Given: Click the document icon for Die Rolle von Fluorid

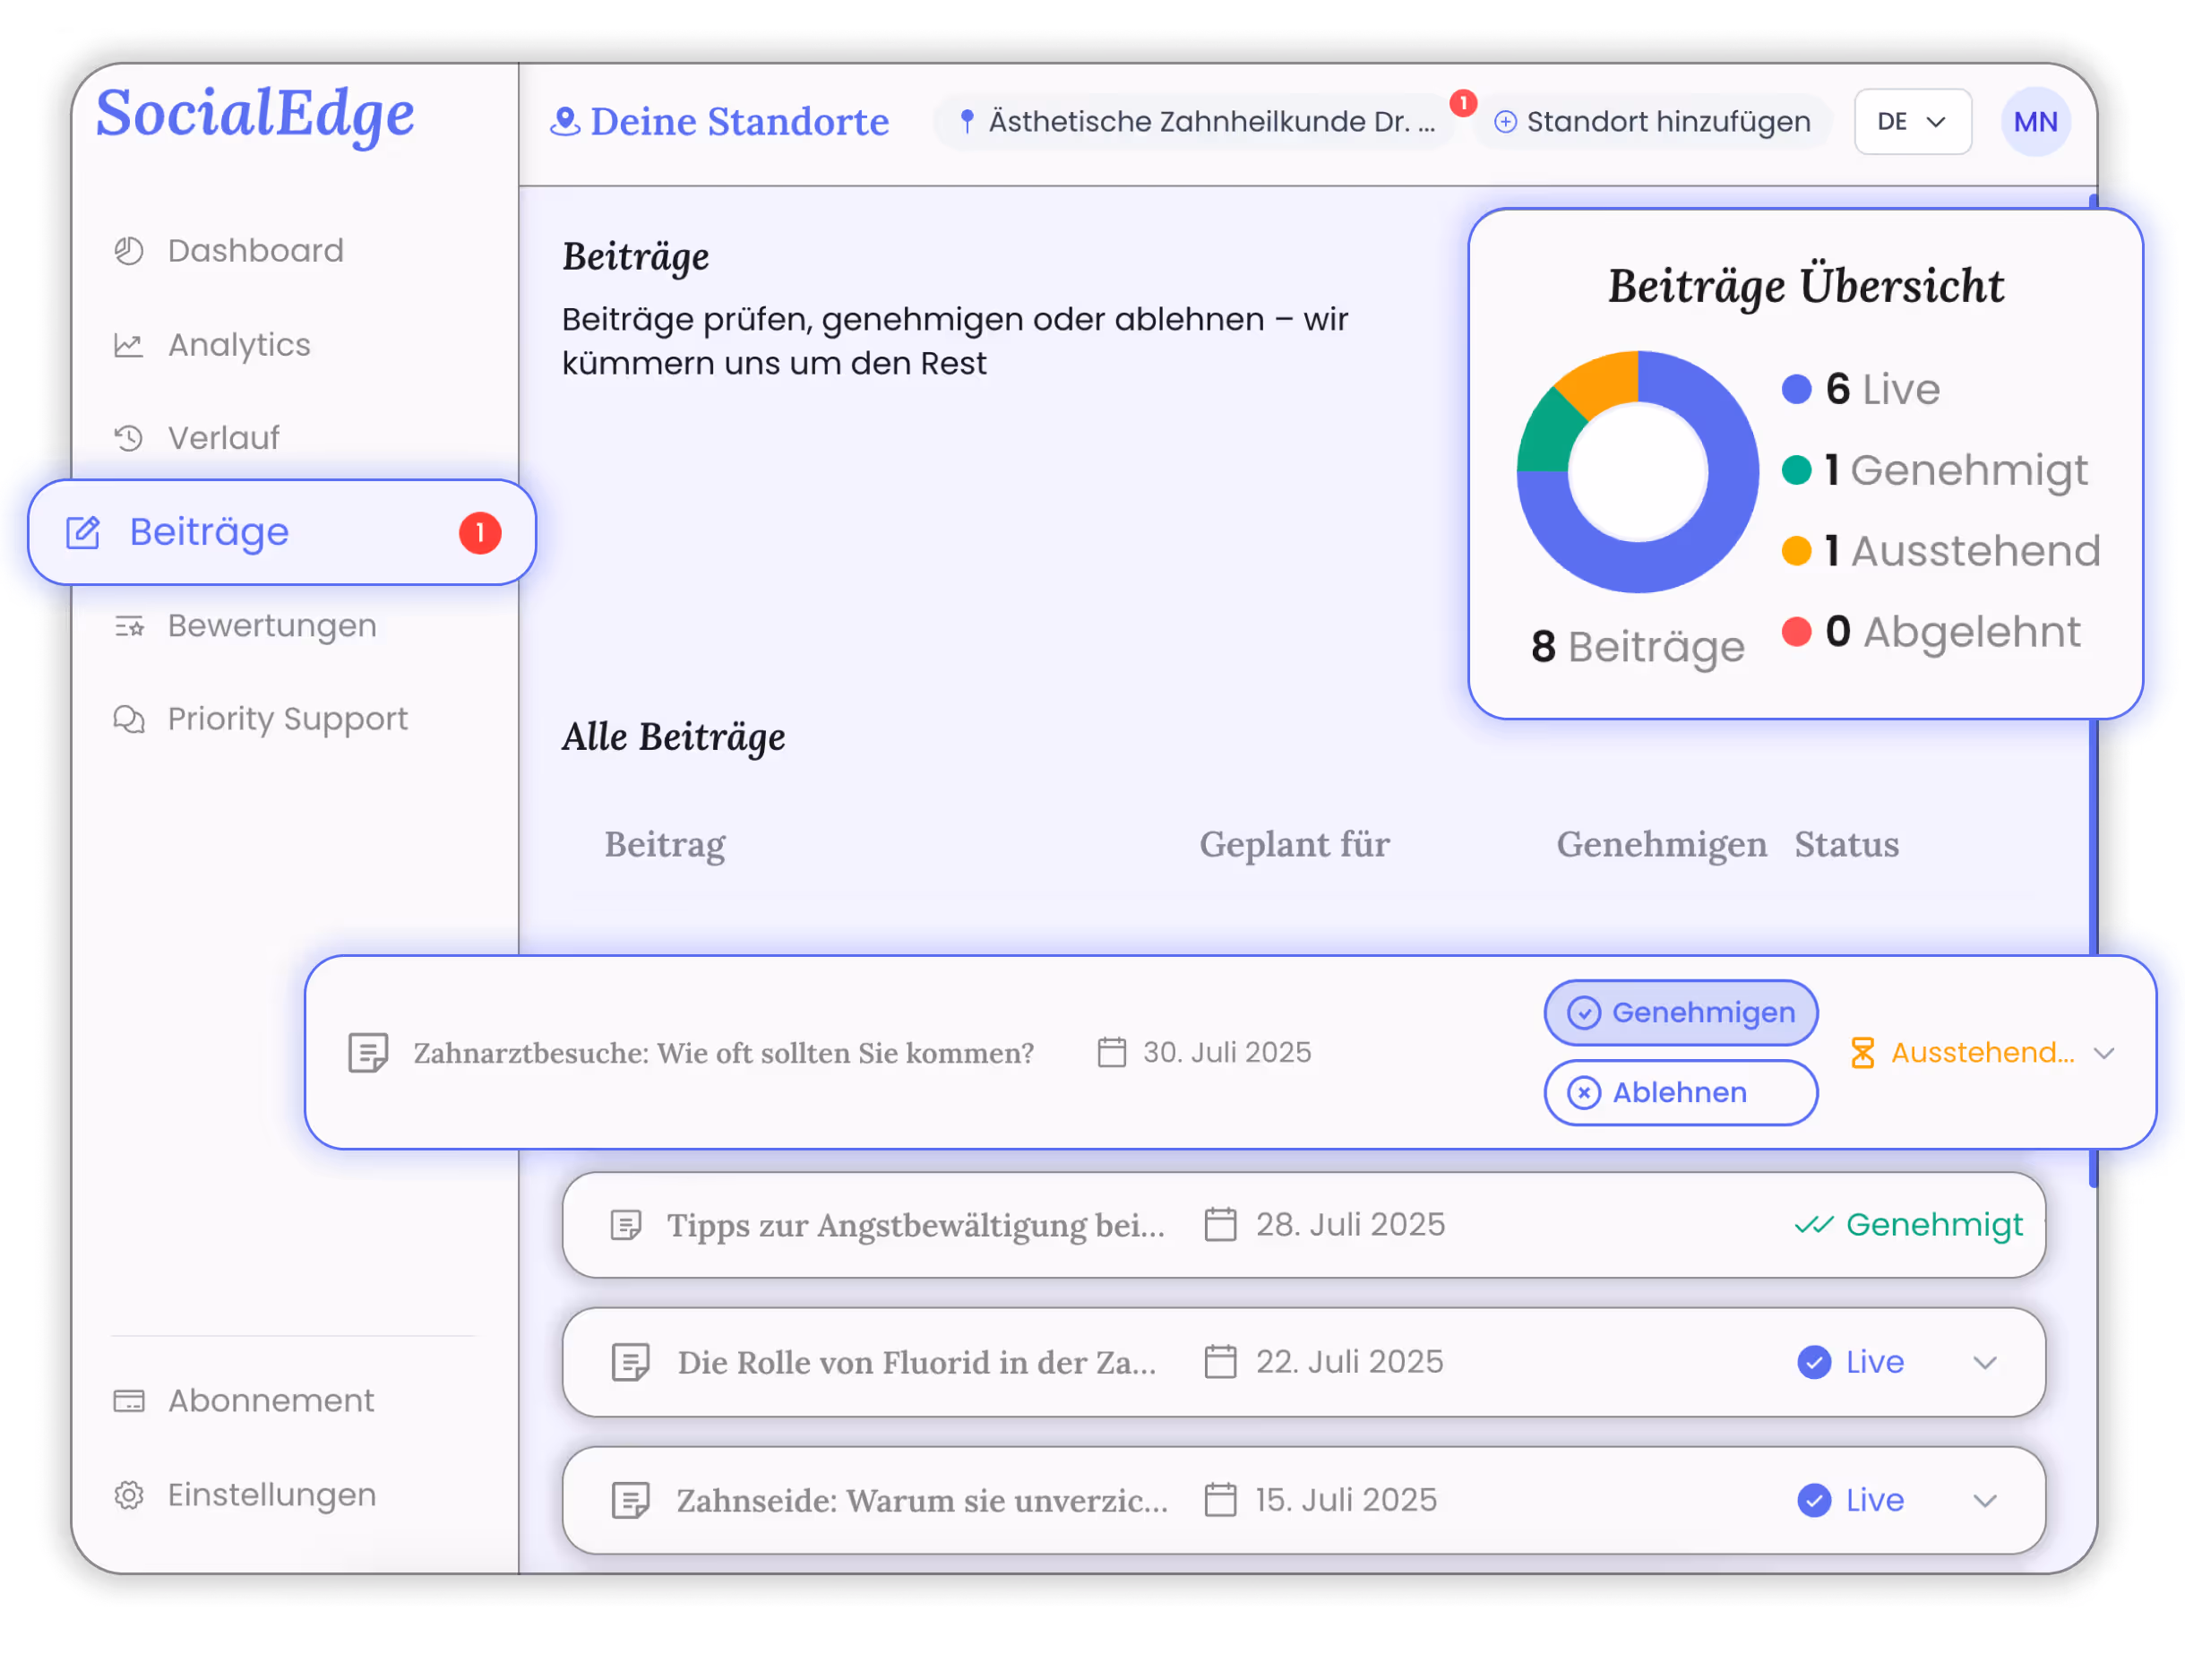Looking at the screenshot, I should coord(631,1362).
